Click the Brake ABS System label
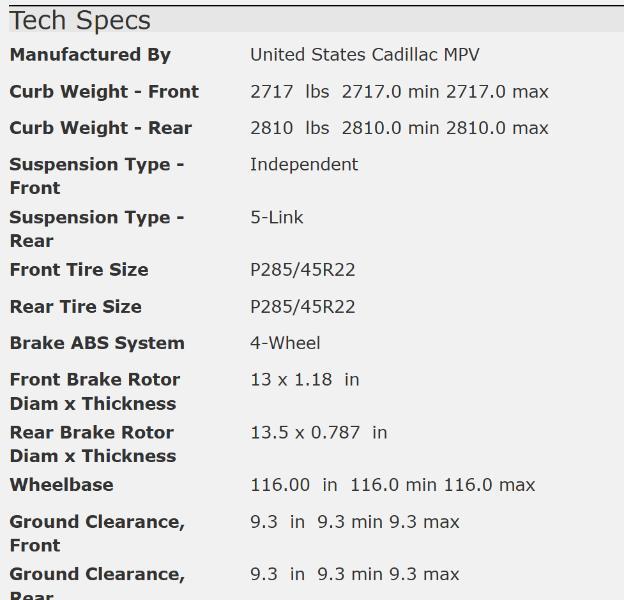 pos(97,343)
